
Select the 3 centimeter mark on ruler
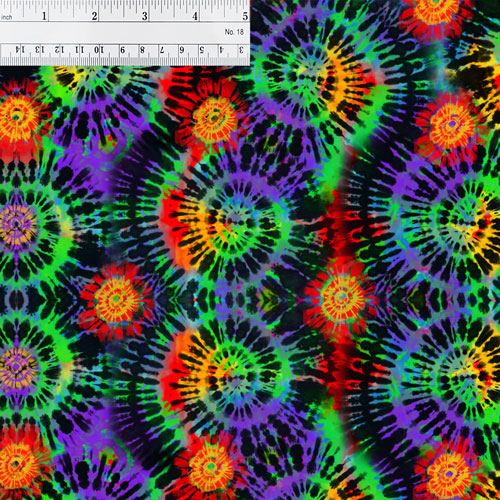coord(241,50)
